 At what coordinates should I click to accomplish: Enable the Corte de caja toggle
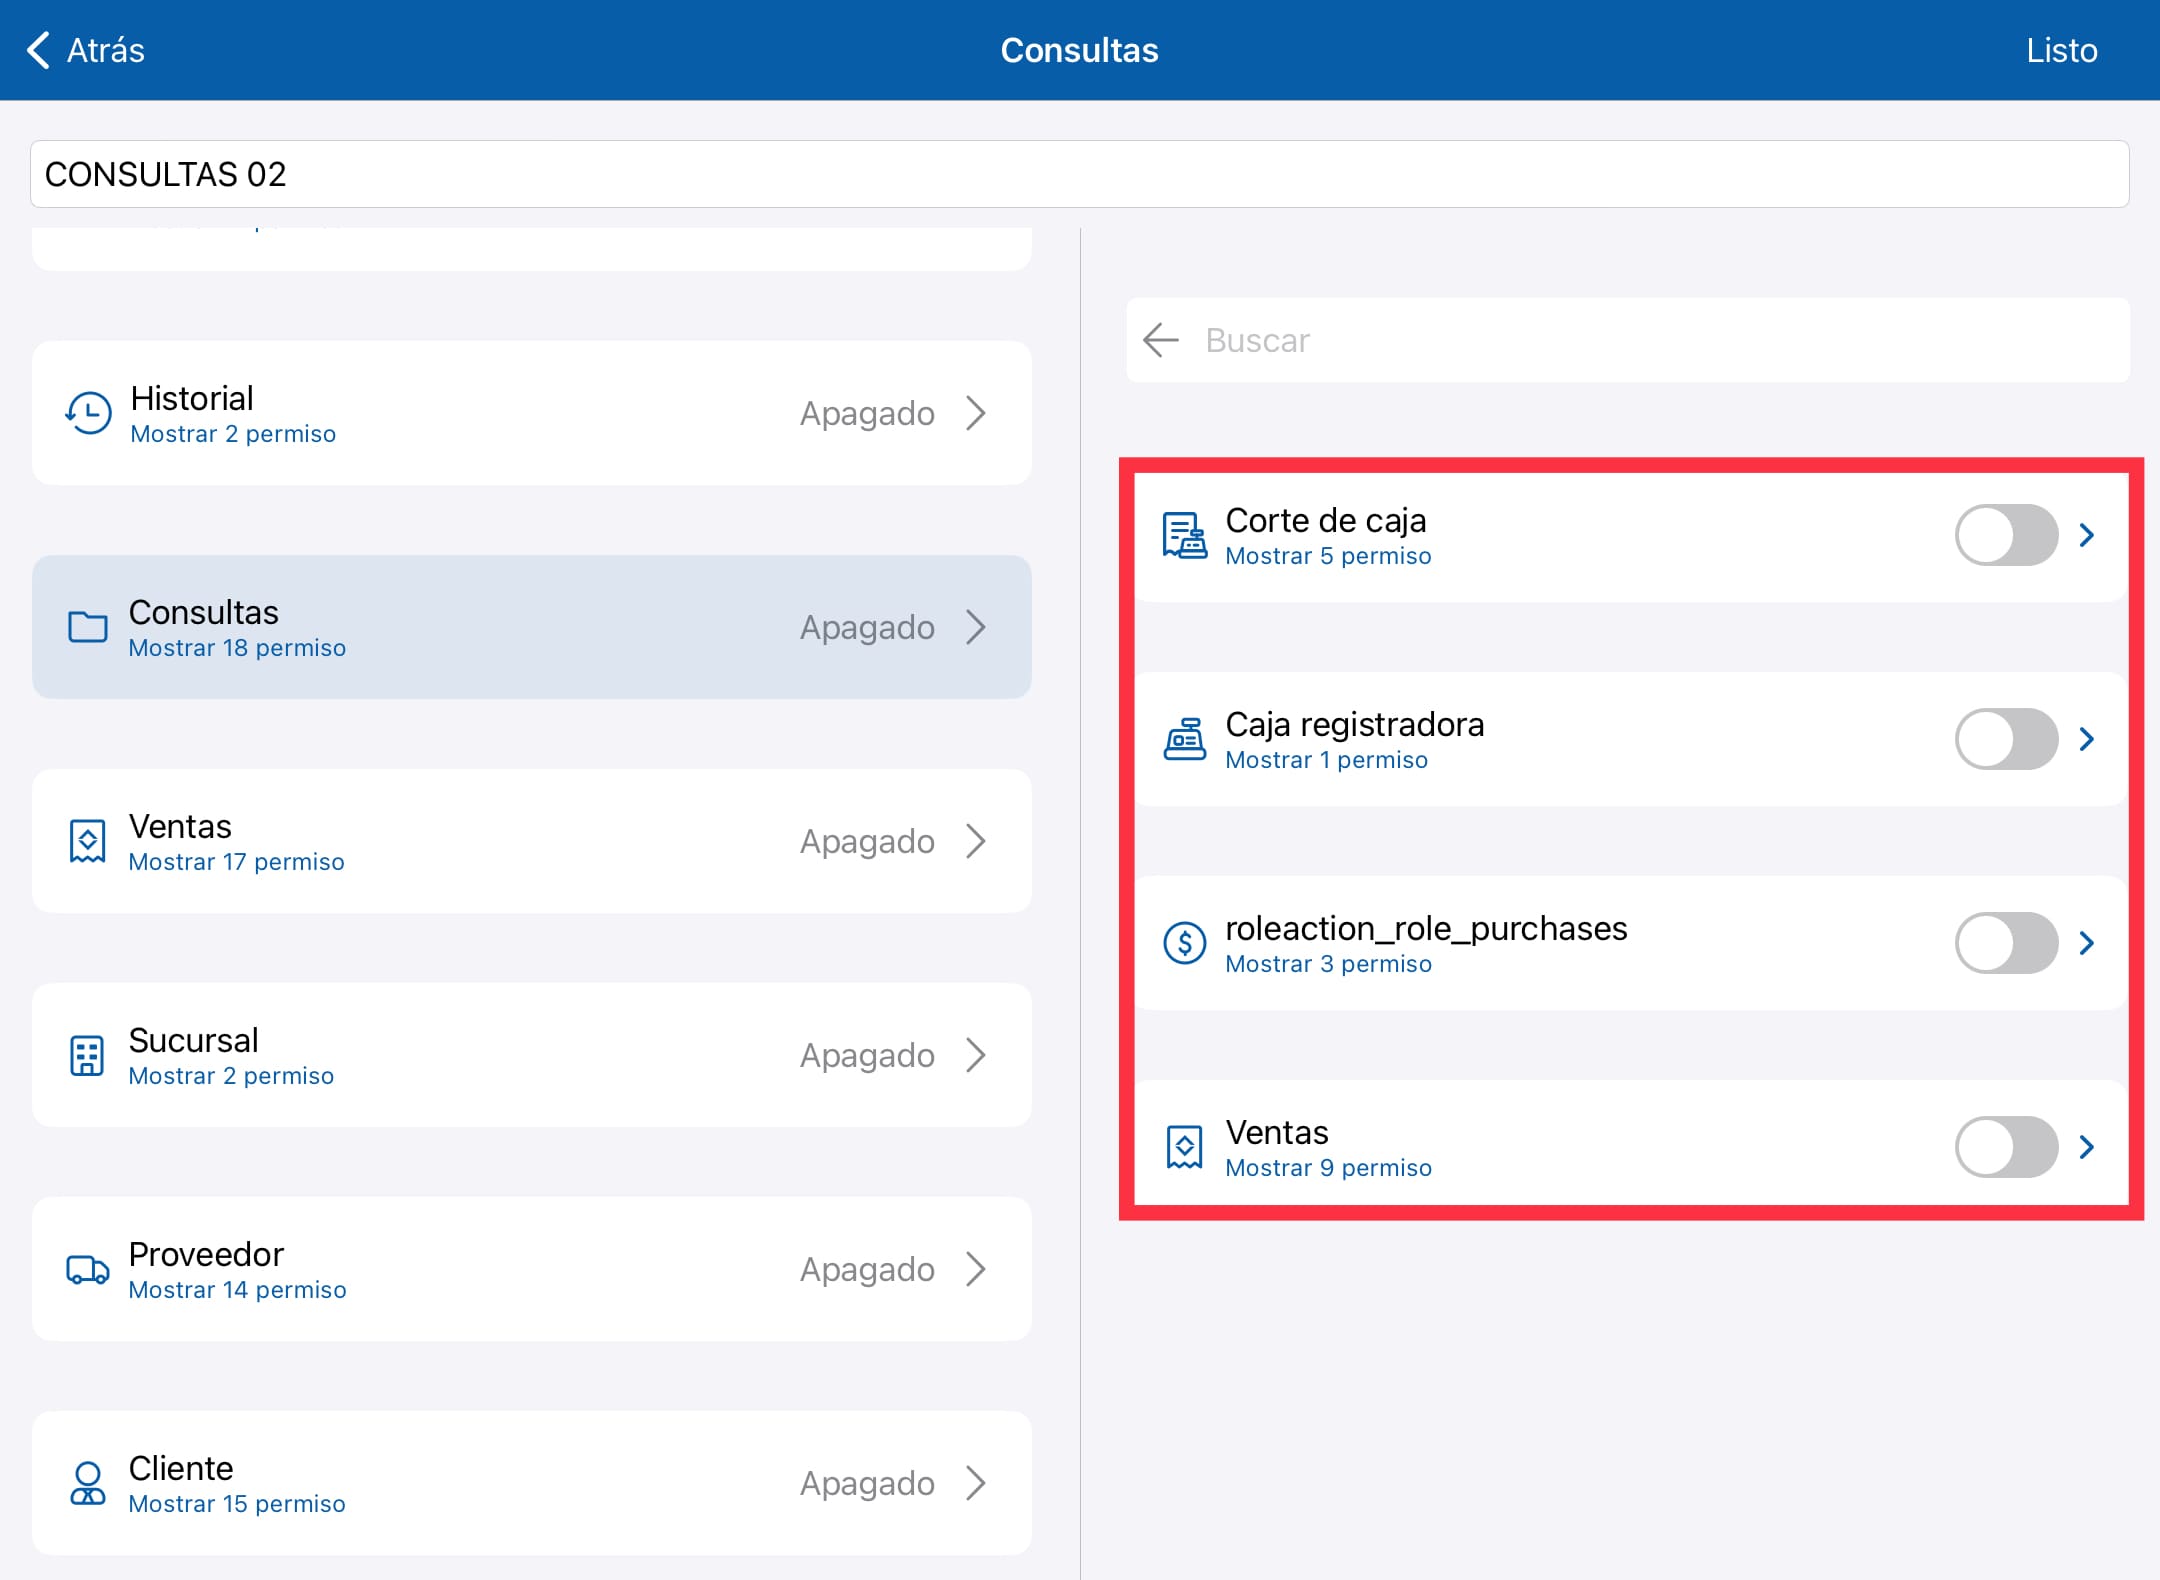point(2006,535)
